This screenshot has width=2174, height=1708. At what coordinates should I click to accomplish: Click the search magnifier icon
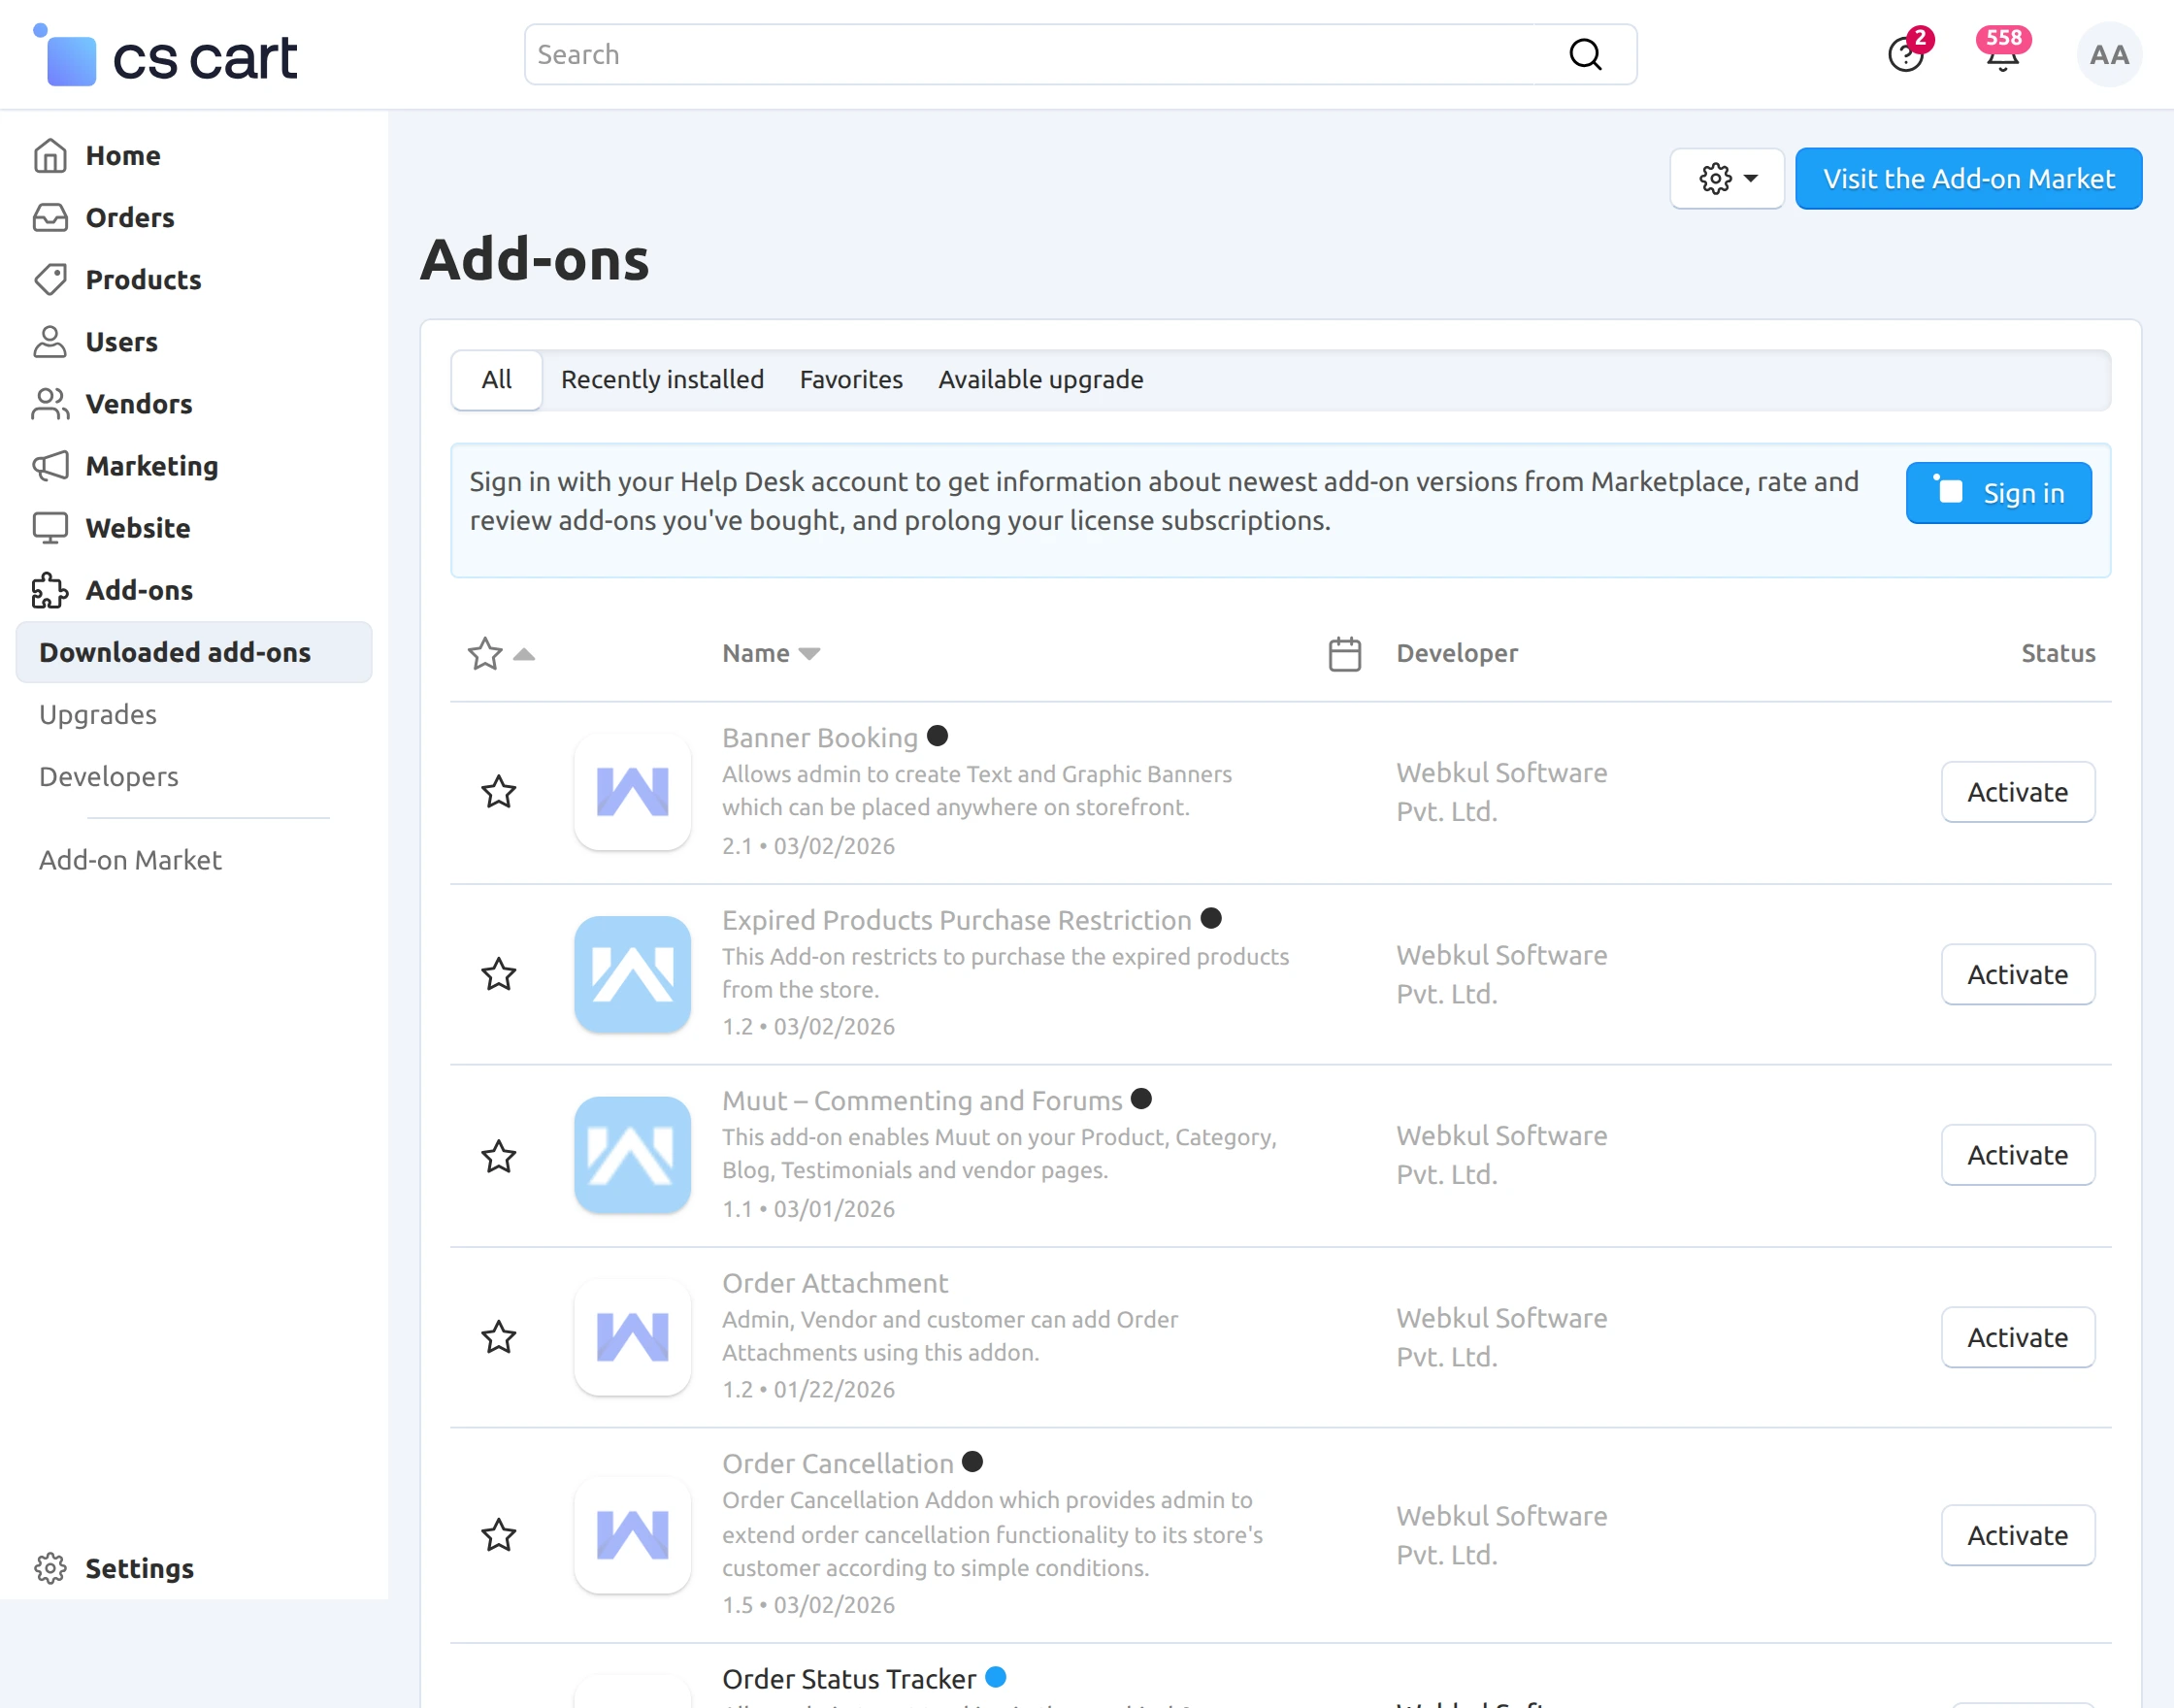[x=1585, y=54]
